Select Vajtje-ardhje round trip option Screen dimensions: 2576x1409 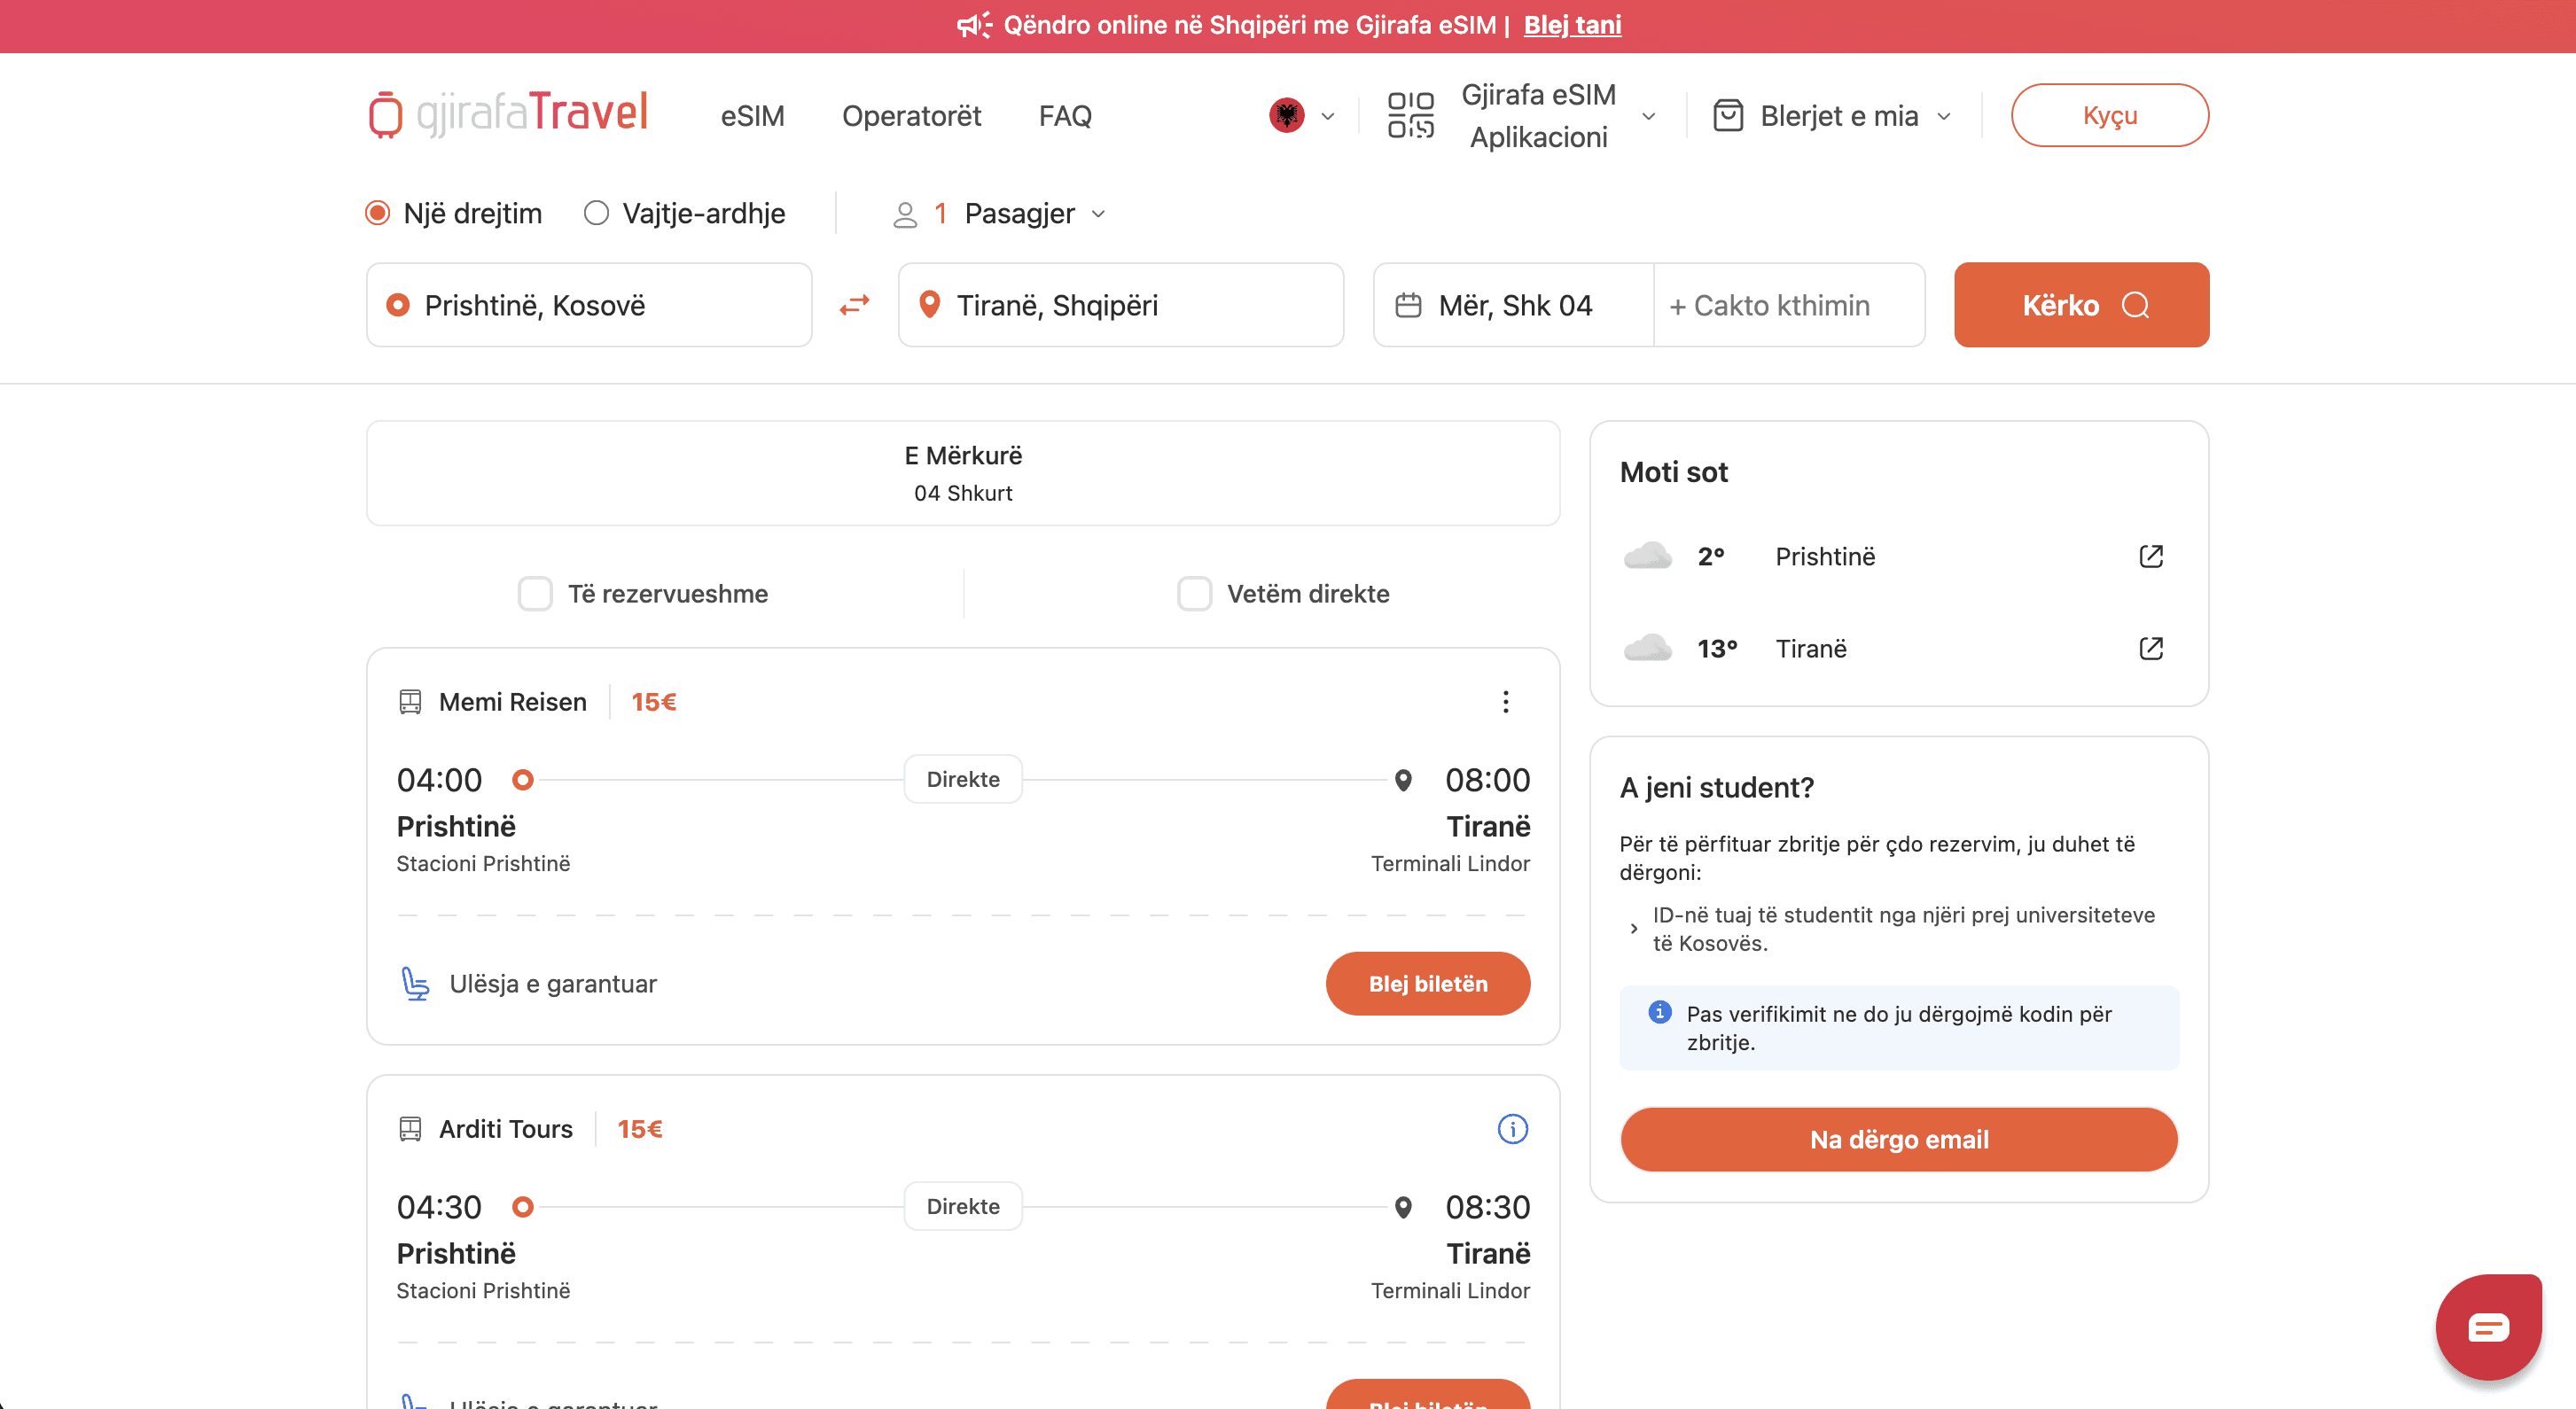tap(597, 213)
